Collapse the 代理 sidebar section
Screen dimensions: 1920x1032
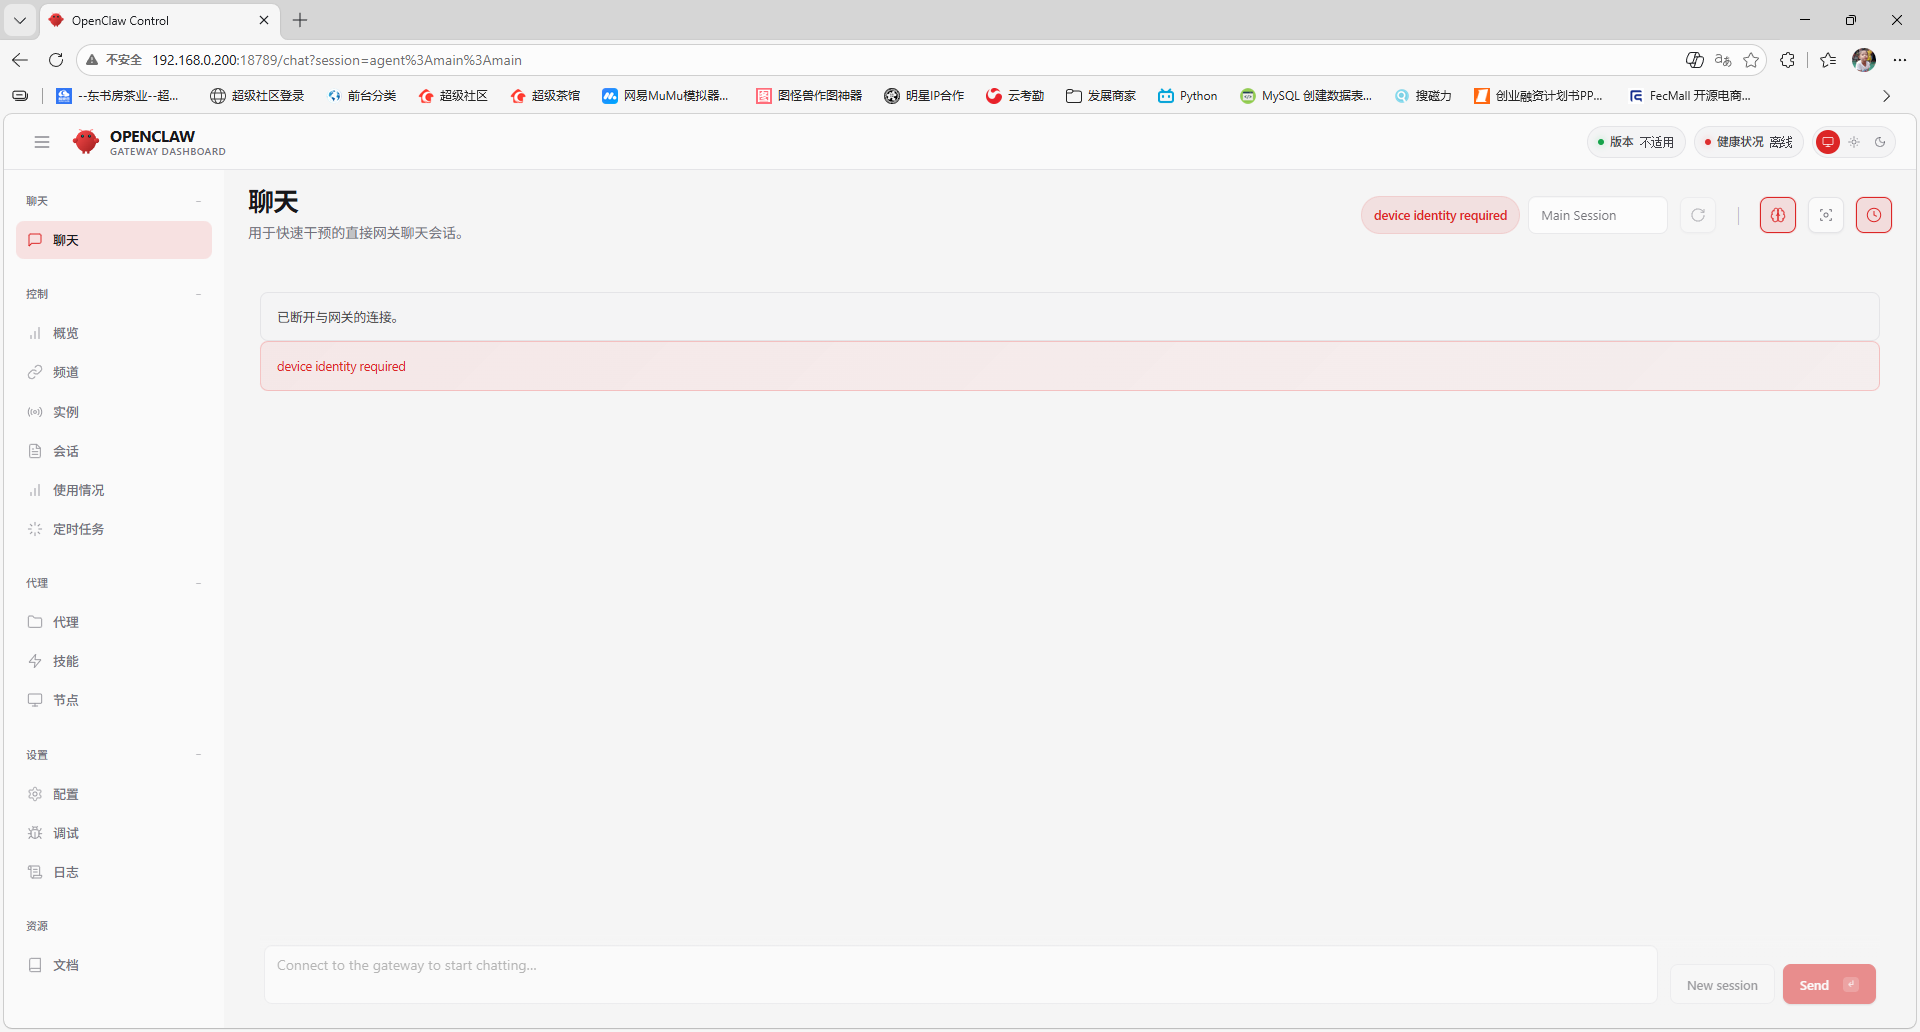198,583
